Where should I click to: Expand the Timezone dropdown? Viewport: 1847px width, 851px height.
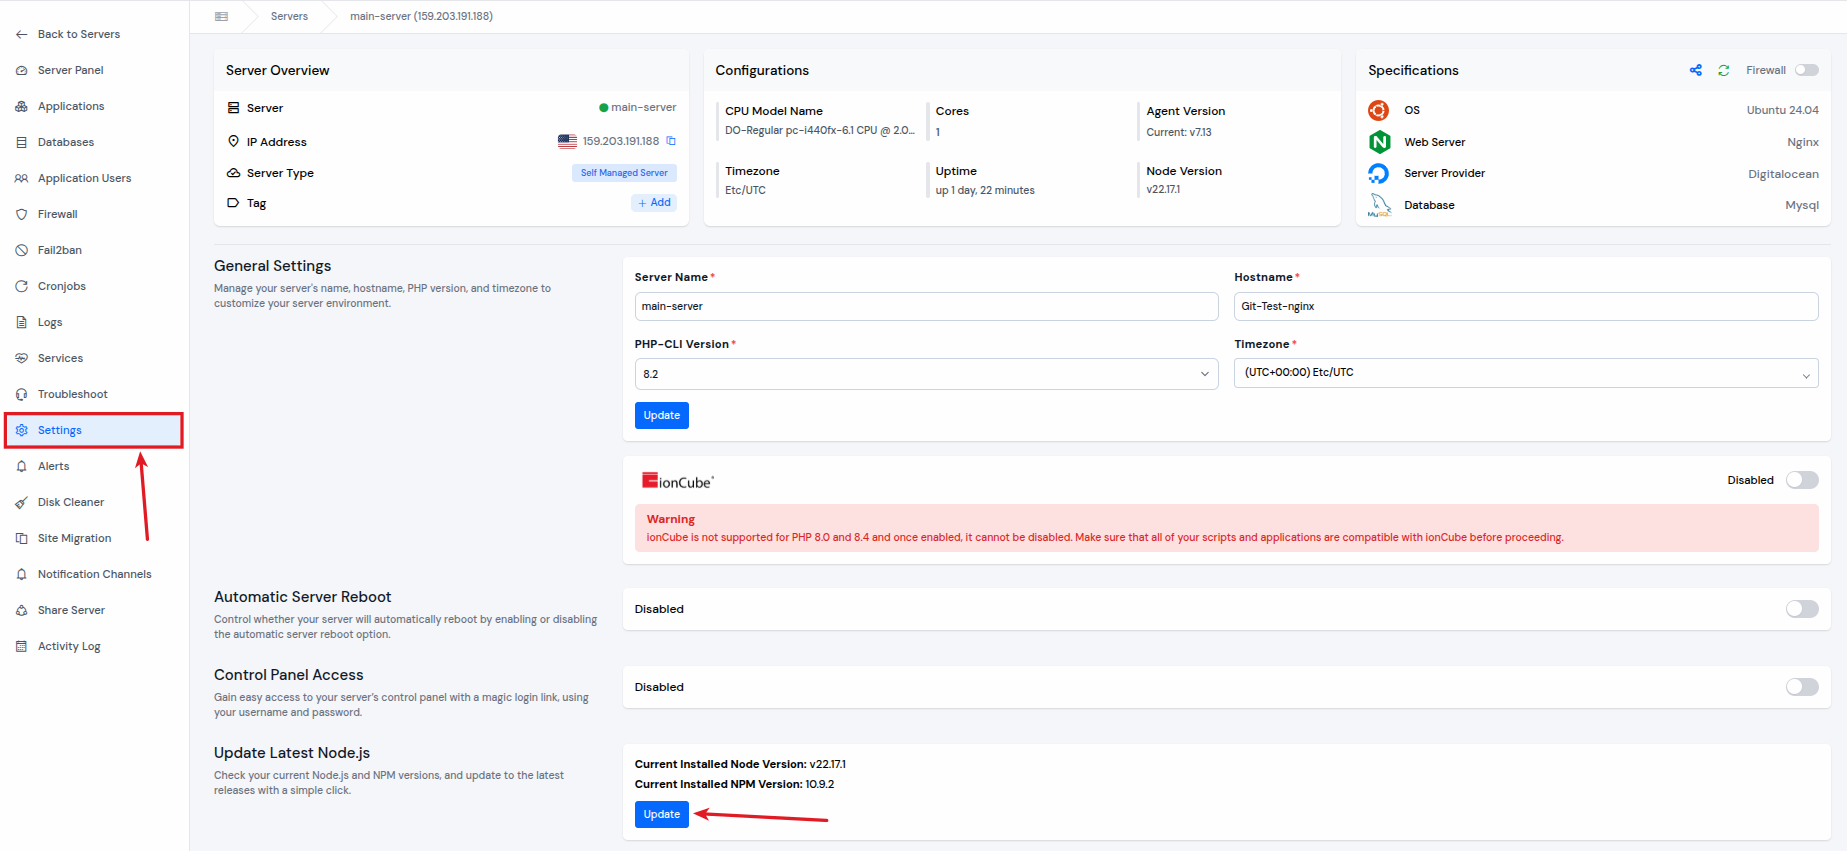[x=1525, y=373]
